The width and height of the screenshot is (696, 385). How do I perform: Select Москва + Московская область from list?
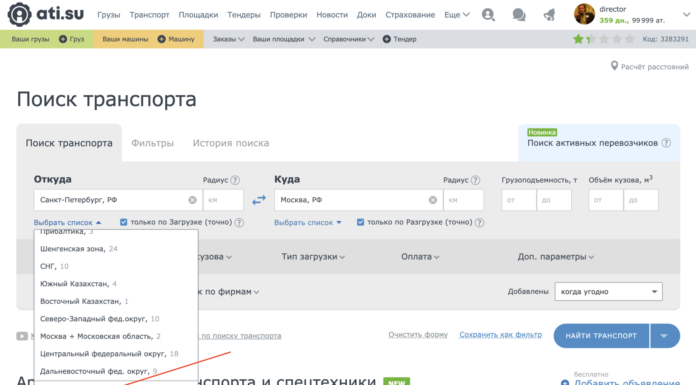pos(116,336)
